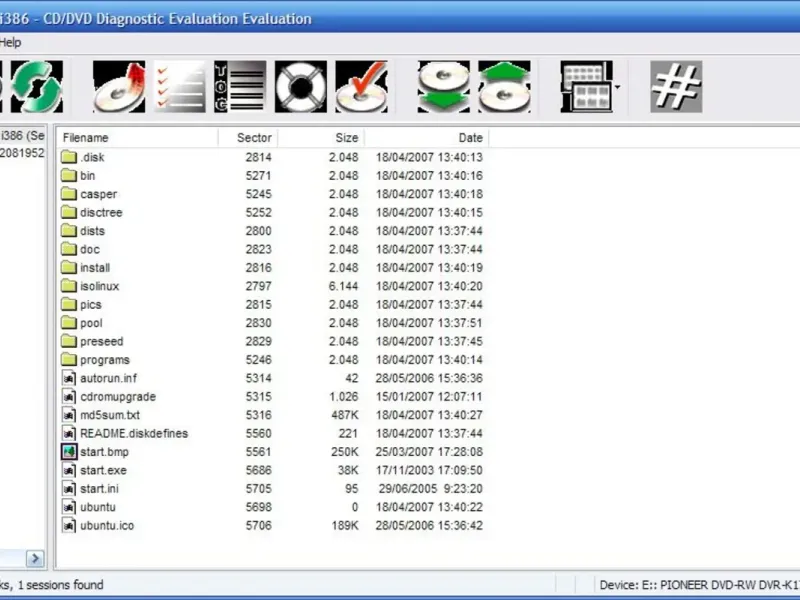Sort the list by Filename column header

pyautogui.click(x=137, y=138)
